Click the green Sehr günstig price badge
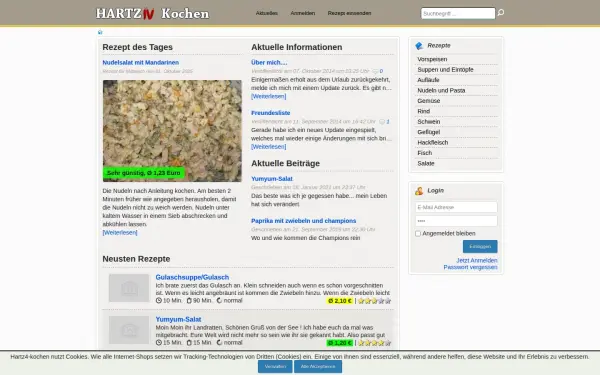This screenshot has height=375, width=600. 144,173
